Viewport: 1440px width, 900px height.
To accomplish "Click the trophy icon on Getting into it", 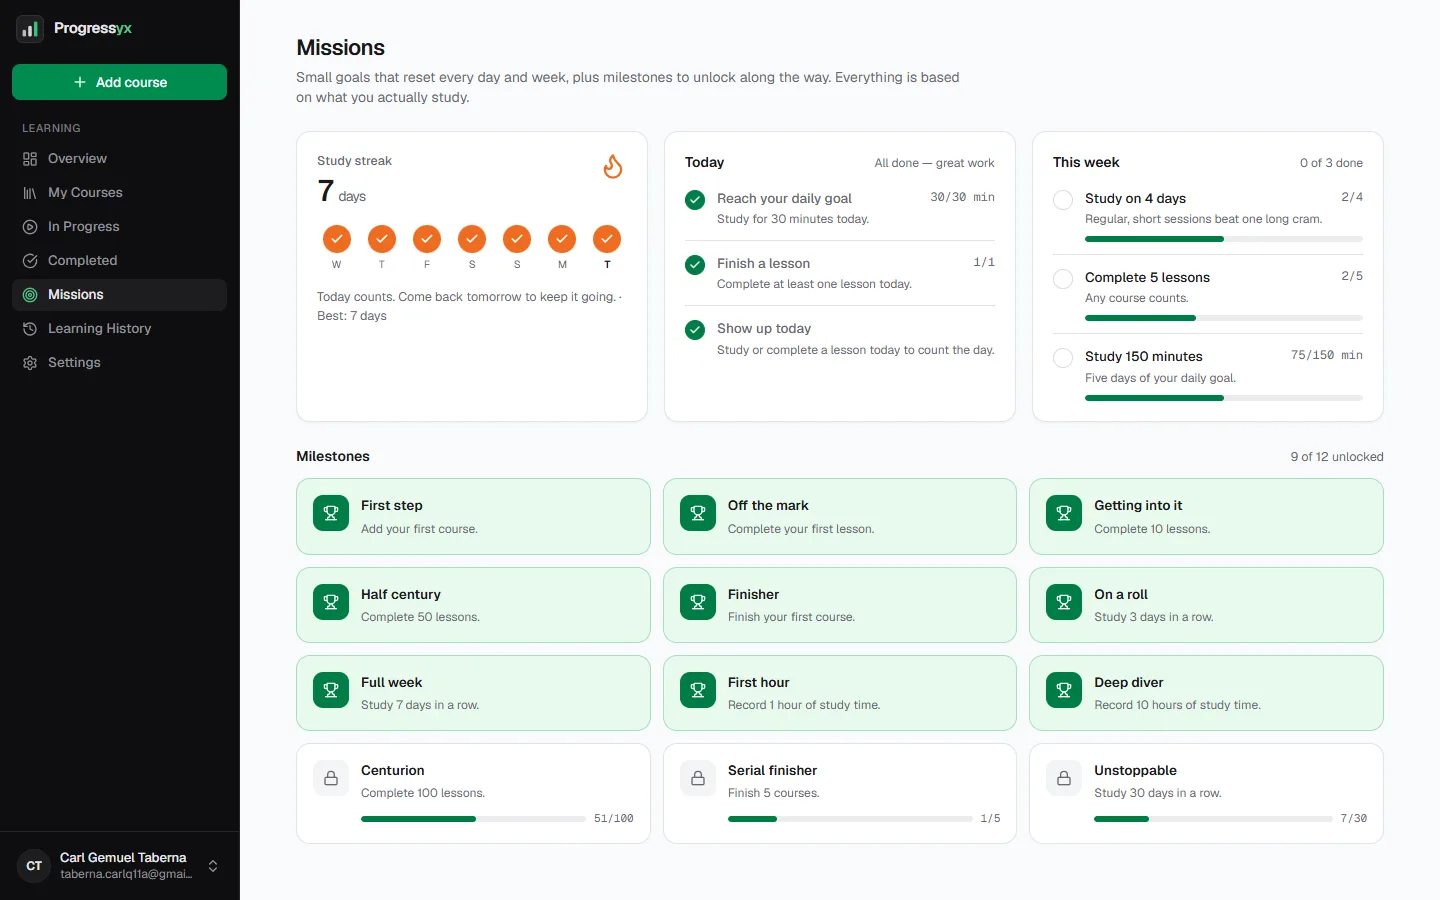I will tap(1064, 514).
